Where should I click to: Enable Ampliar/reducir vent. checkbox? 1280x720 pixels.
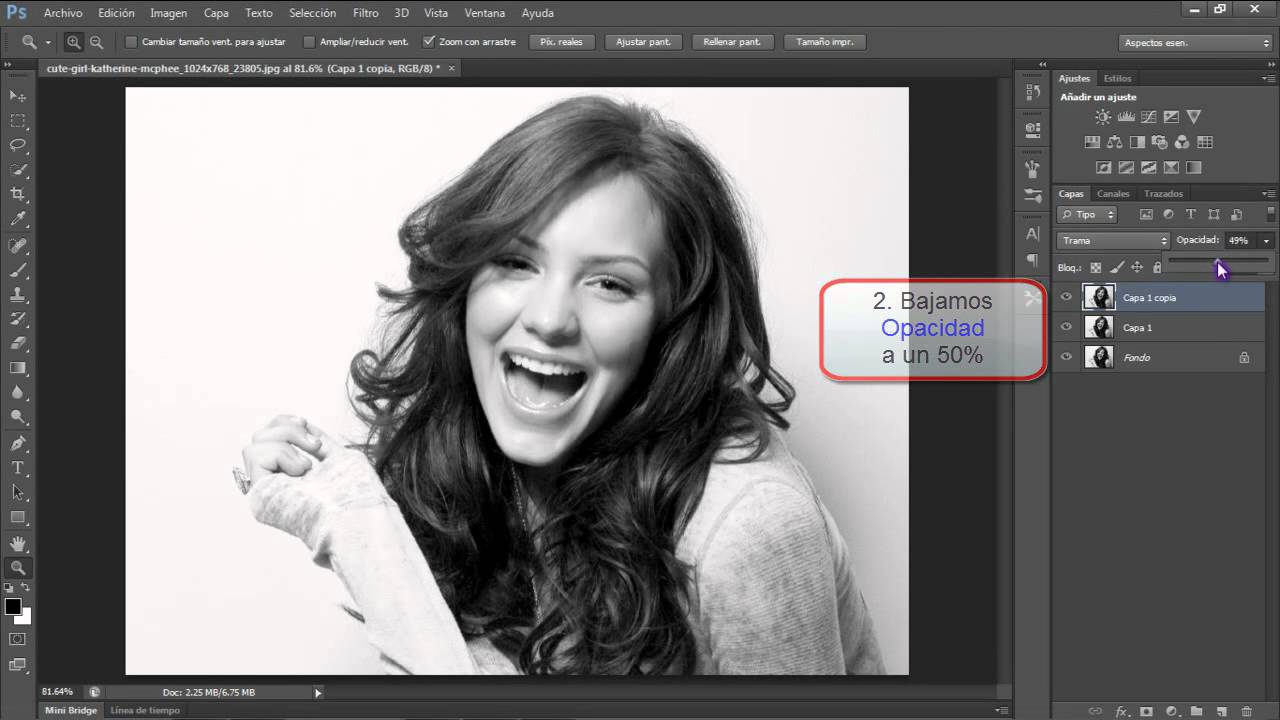click(309, 42)
